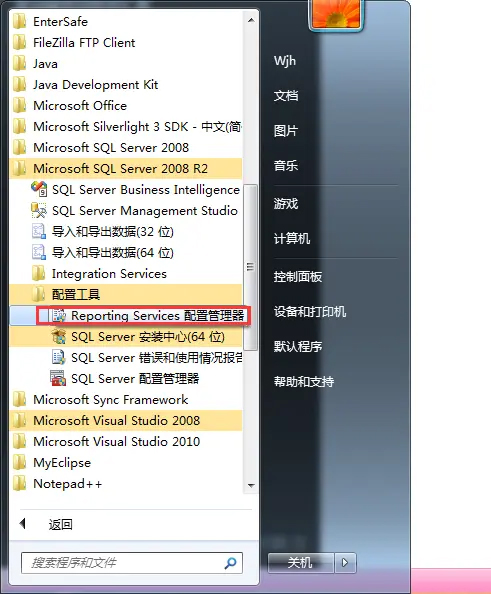Screen dimensions: 491x594
Task: Launch SQL Server Management Studio icon
Action: (x=39, y=210)
